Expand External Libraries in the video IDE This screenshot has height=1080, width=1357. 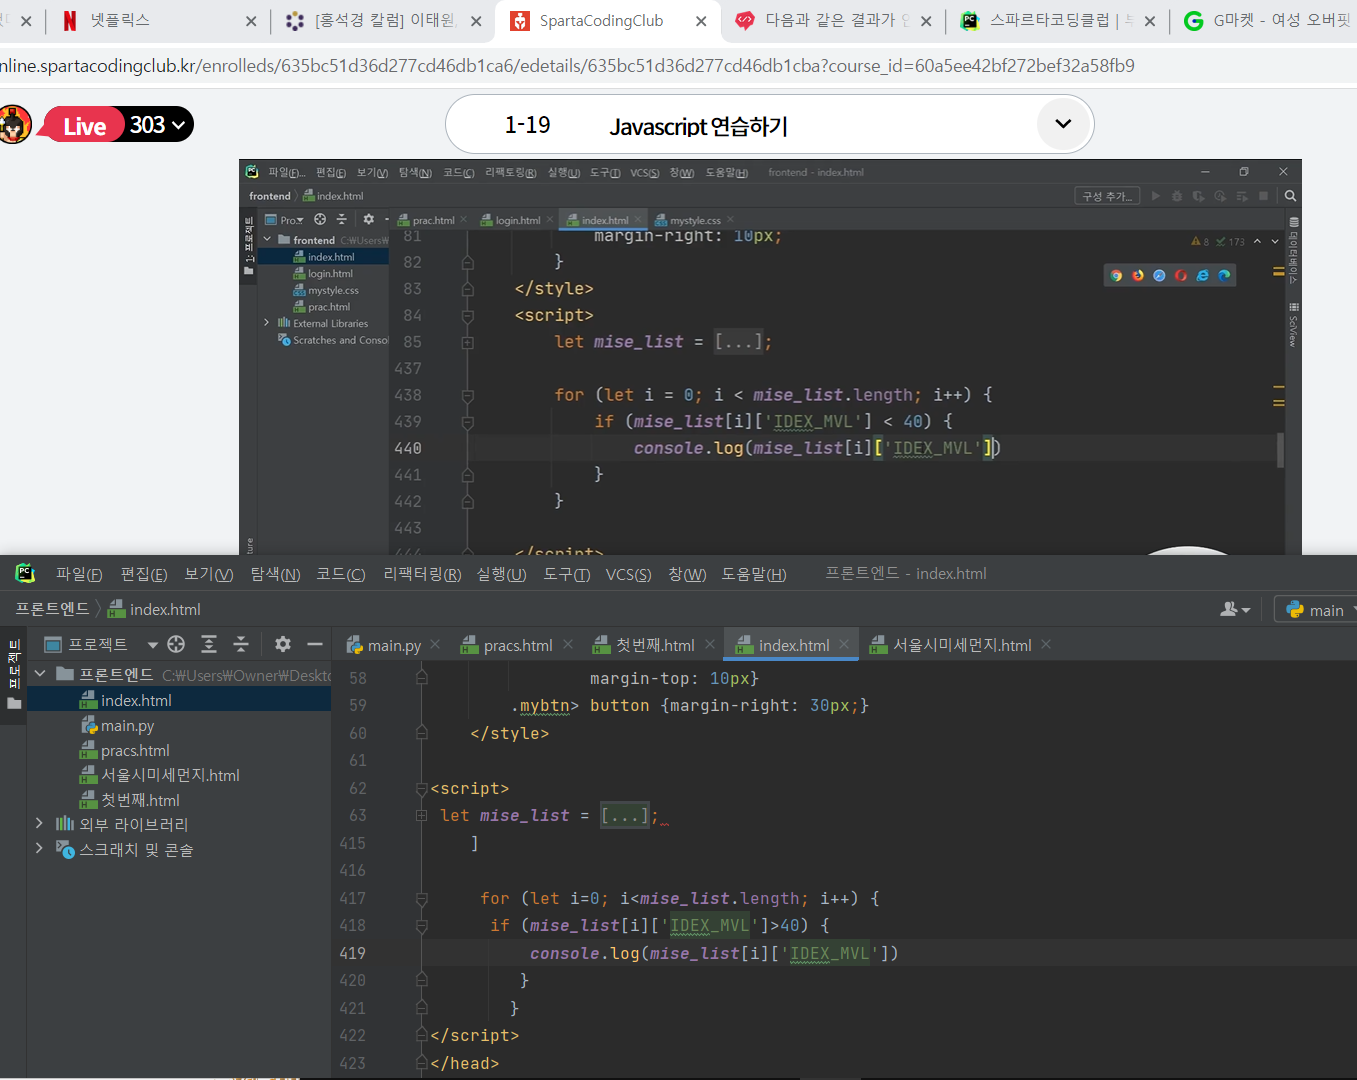(267, 323)
